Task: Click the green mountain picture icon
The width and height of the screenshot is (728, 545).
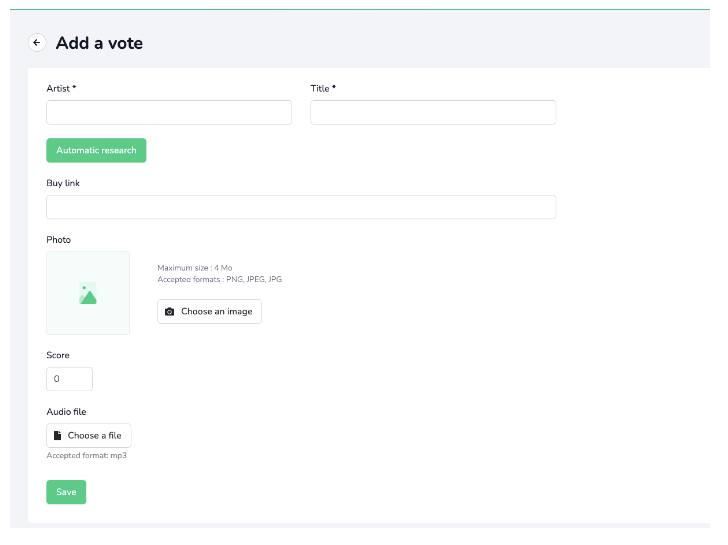Action: (88, 293)
